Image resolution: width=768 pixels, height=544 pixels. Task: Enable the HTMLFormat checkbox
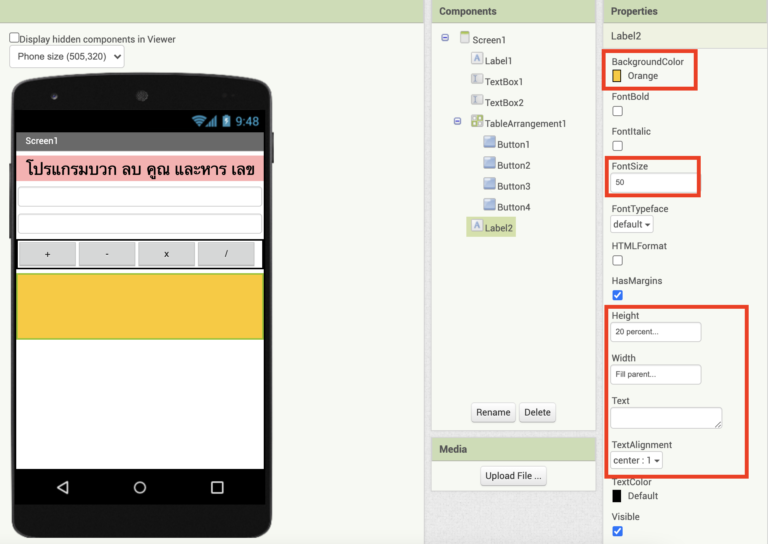pyautogui.click(x=618, y=260)
